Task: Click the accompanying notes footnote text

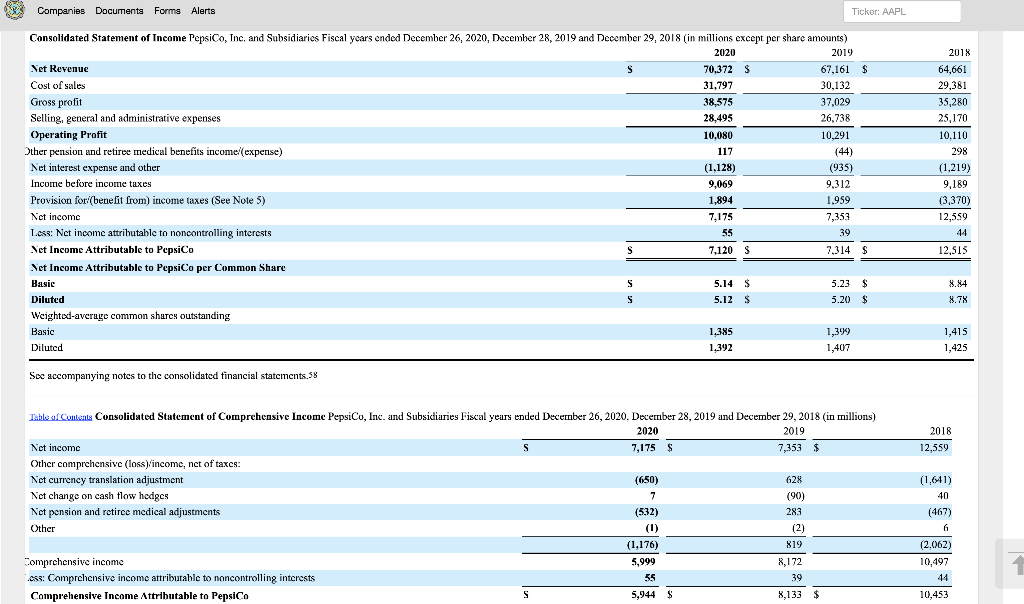Action: coord(173,376)
